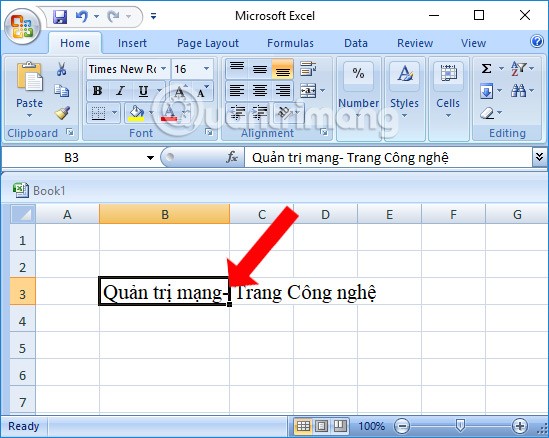The image size is (549, 438).
Task: Select column D header
Action: (x=325, y=214)
